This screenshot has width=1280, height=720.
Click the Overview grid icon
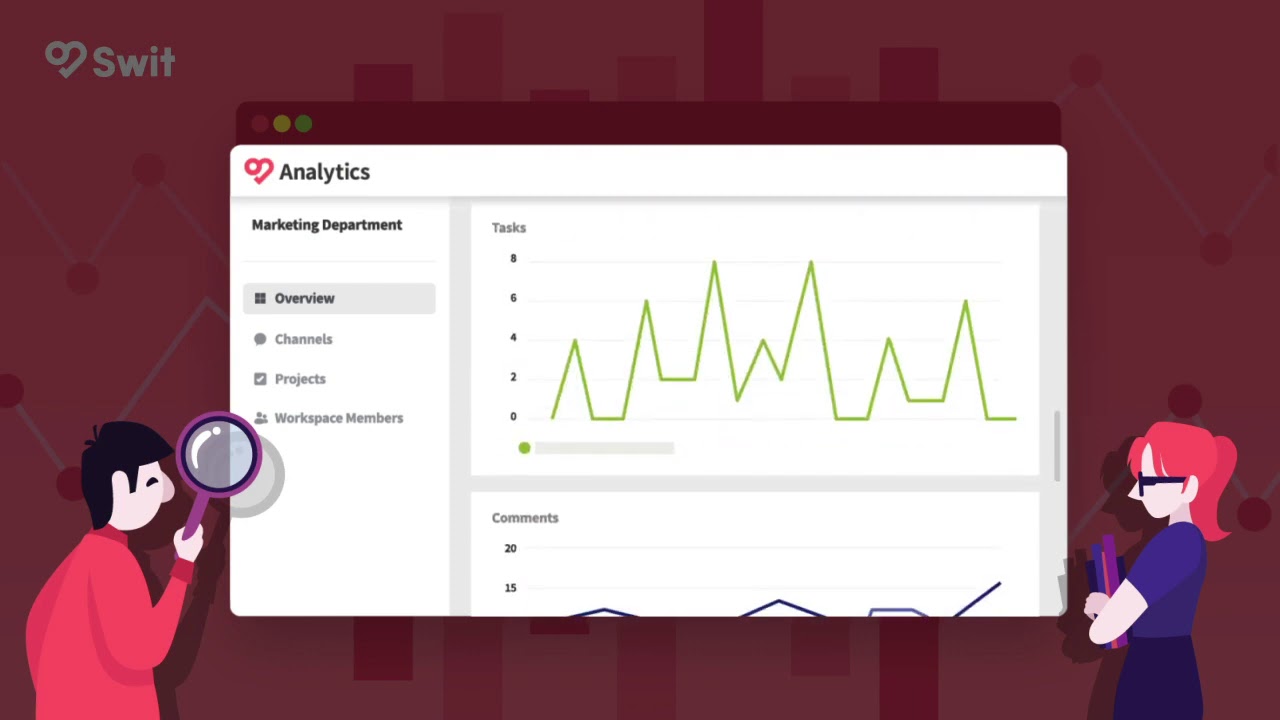[260, 298]
